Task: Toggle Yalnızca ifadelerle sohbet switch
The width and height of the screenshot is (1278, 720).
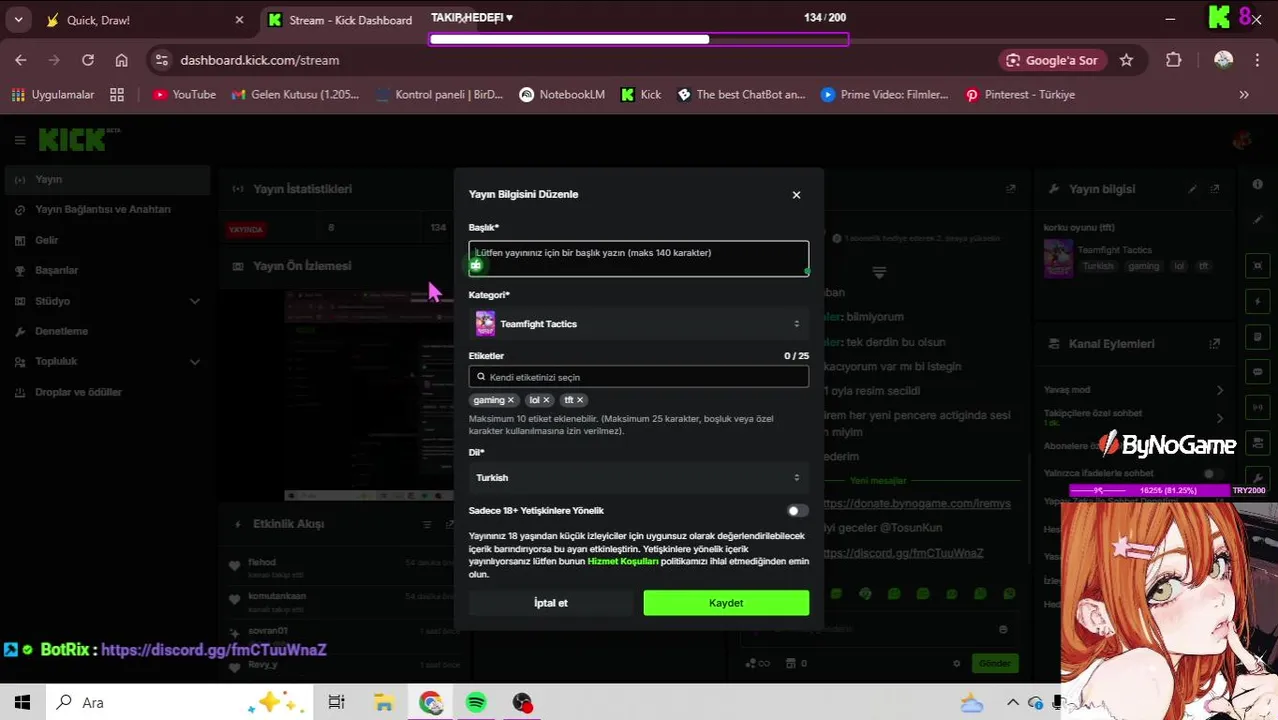Action: tap(1213, 474)
